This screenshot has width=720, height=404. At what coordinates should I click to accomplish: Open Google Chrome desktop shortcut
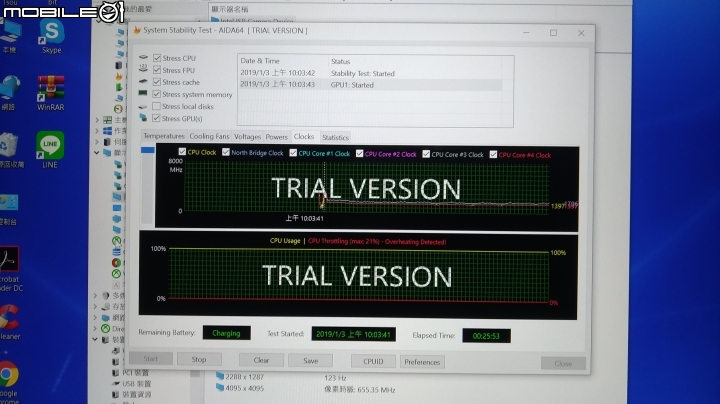click(x=9, y=382)
